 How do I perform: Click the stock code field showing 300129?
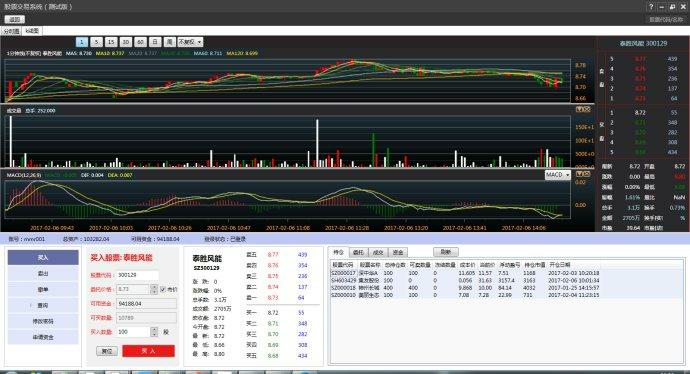pos(137,275)
